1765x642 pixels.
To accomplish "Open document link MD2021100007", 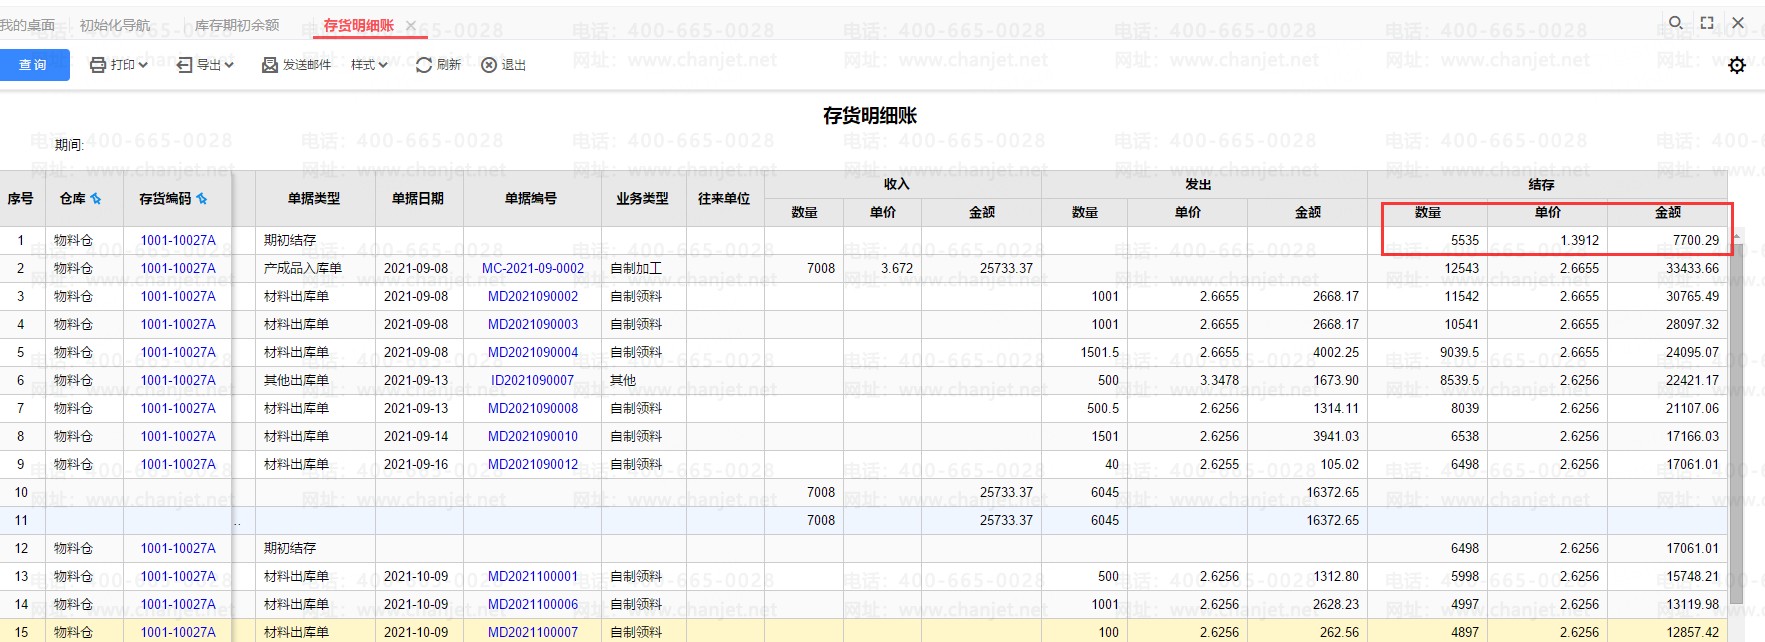I will [x=533, y=633].
